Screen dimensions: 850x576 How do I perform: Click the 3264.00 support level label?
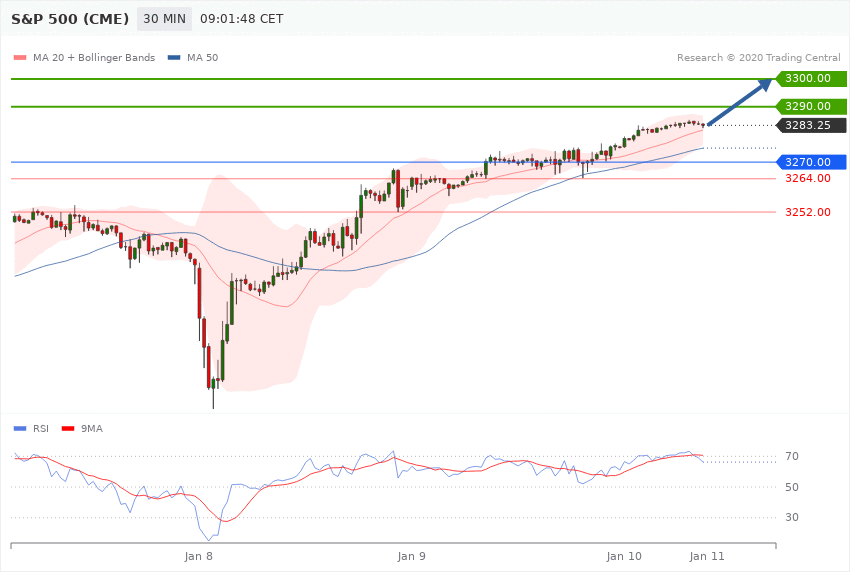tap(808, 178)
